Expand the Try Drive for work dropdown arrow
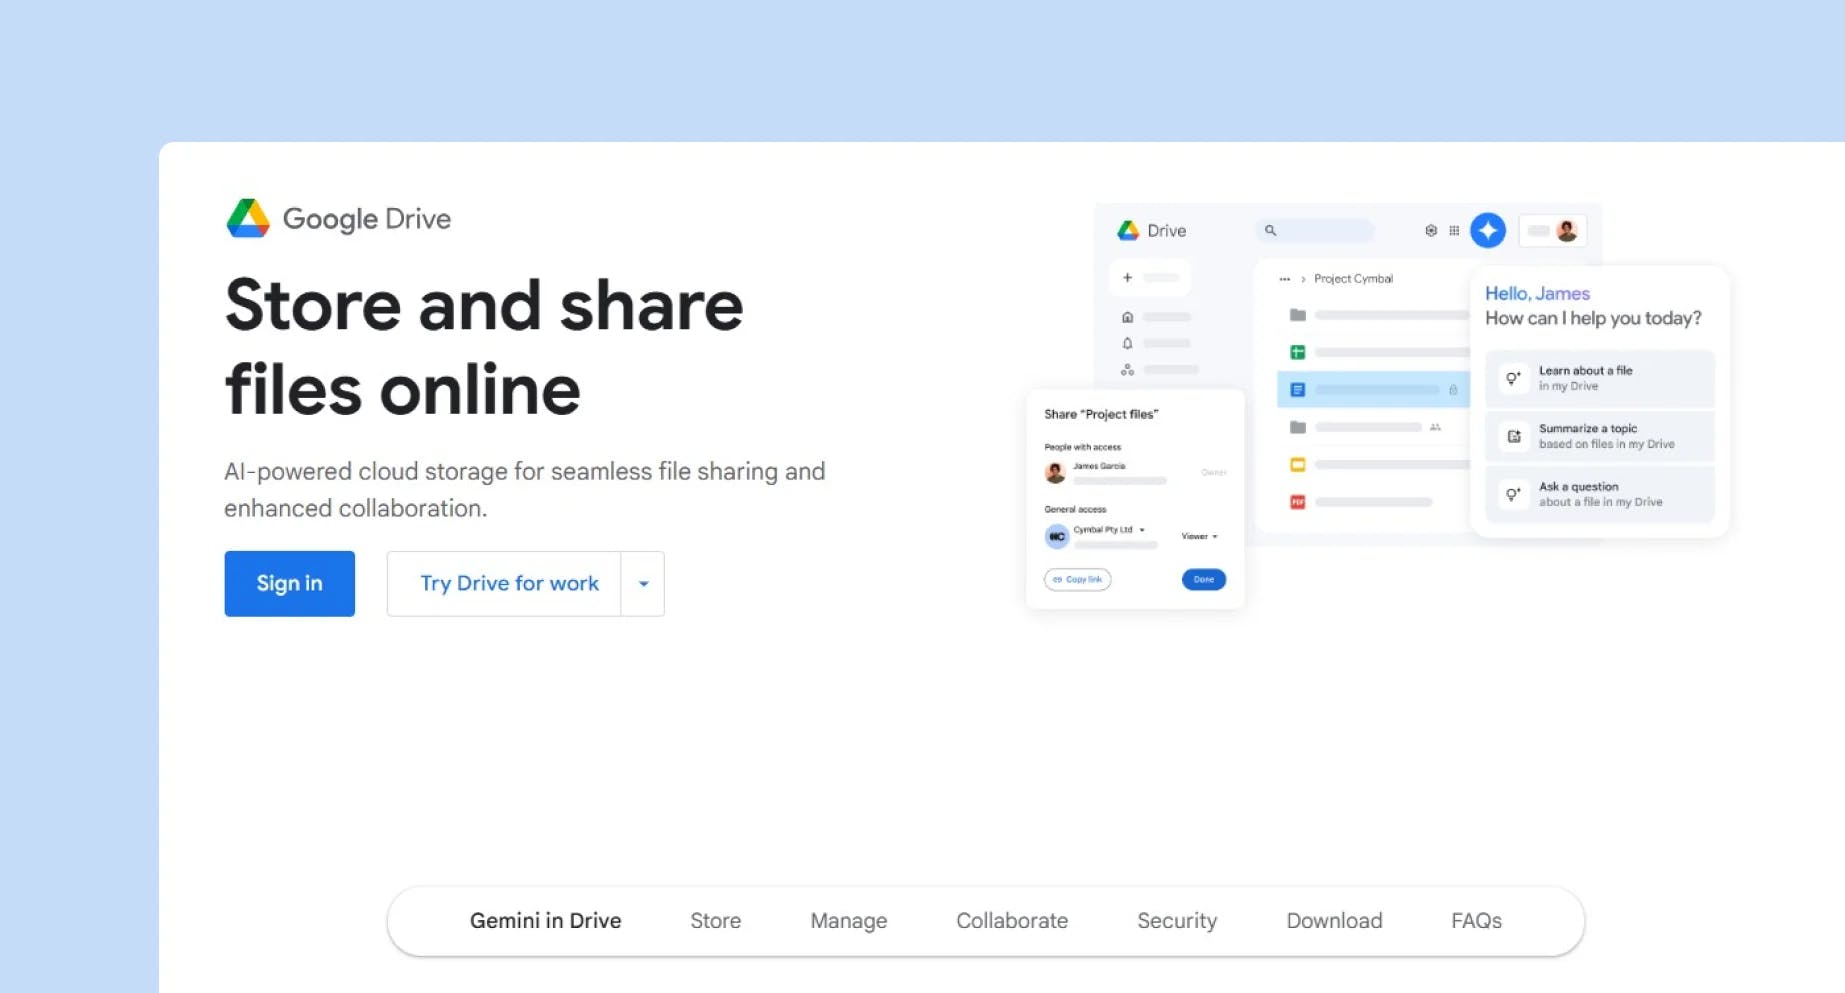The height and width of the screenshot is (993, 1845). 643,584
